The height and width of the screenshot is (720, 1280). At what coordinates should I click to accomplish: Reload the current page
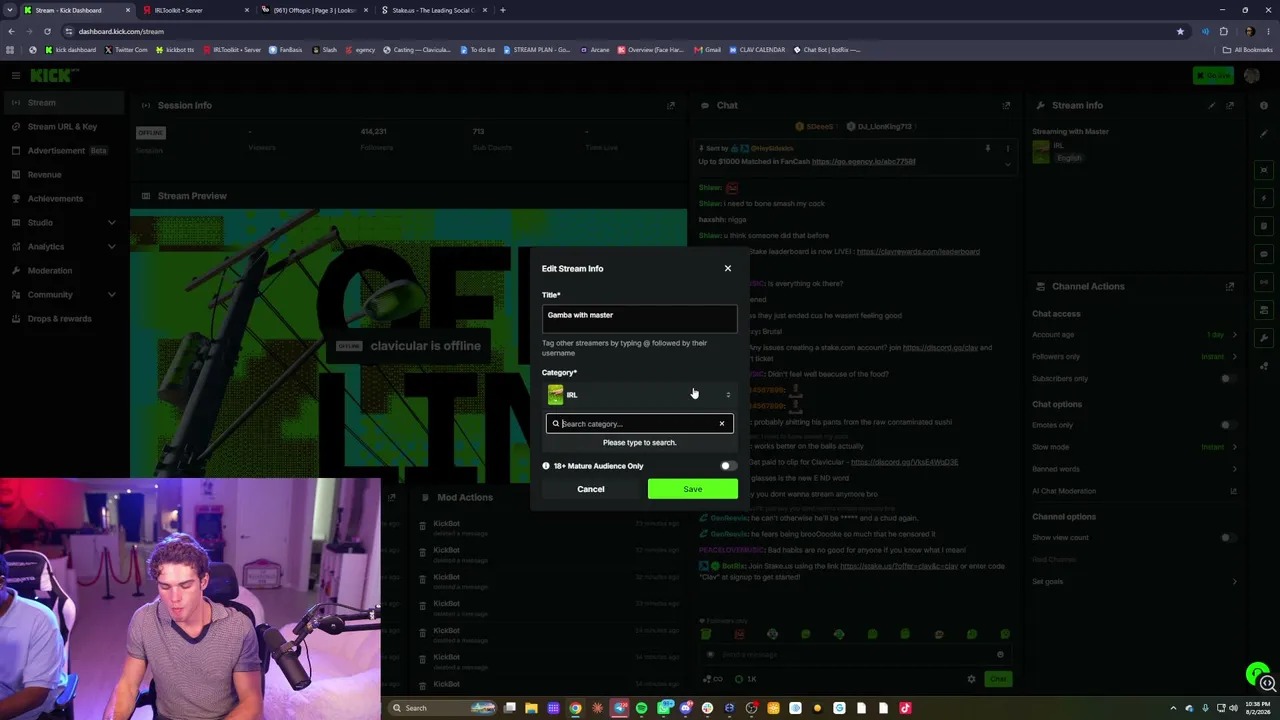46,31
